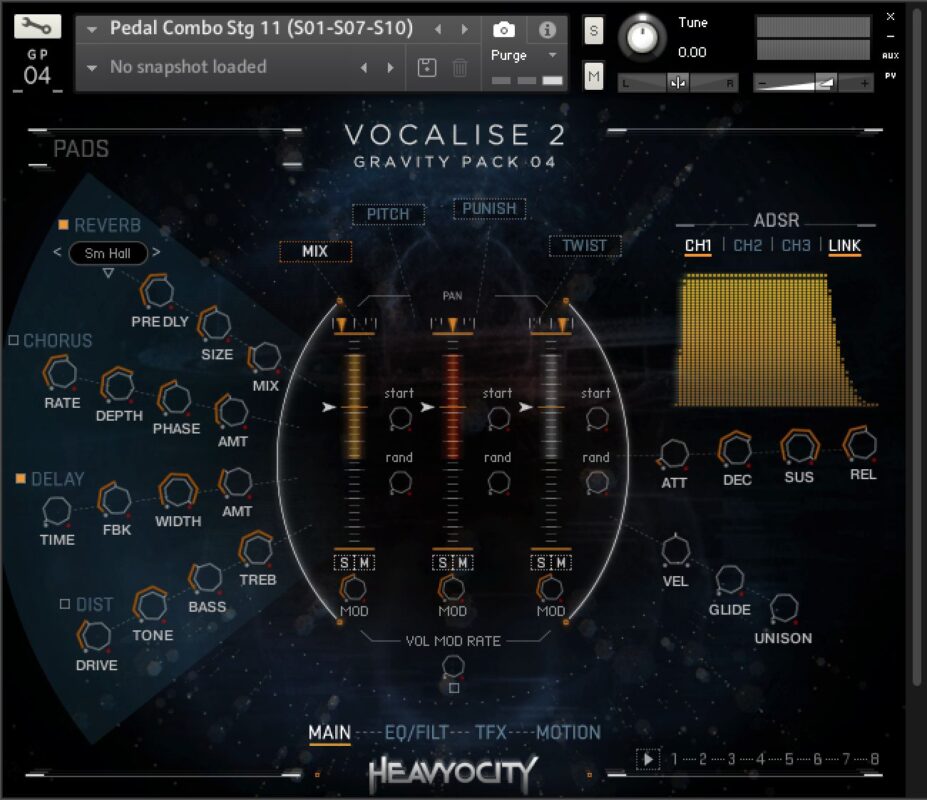
Task: Toggle the REVERB effect on or off
Action: 63,225
